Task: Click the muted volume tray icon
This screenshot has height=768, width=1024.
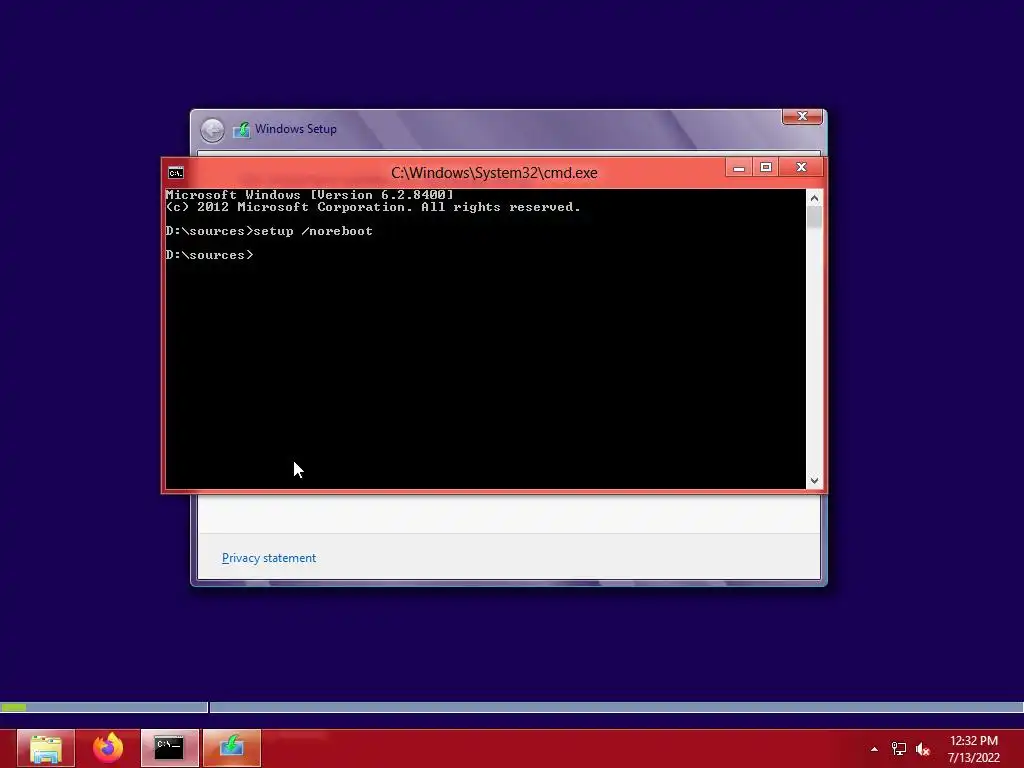Action: (922, 749)
